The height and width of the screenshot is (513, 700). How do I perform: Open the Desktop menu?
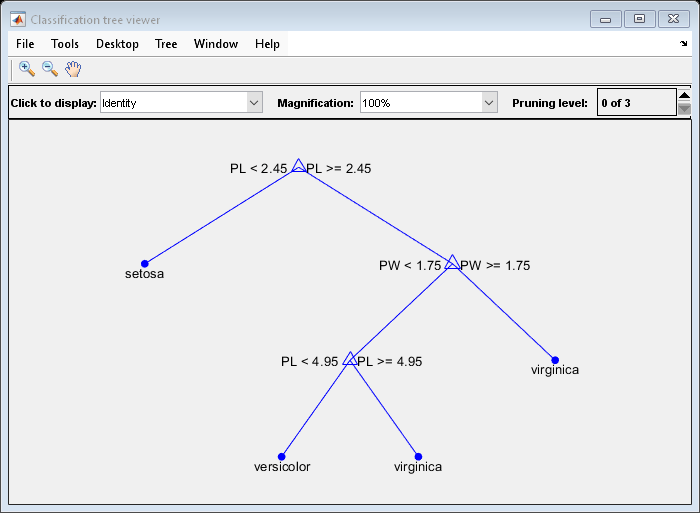click(x=117, y=44)
